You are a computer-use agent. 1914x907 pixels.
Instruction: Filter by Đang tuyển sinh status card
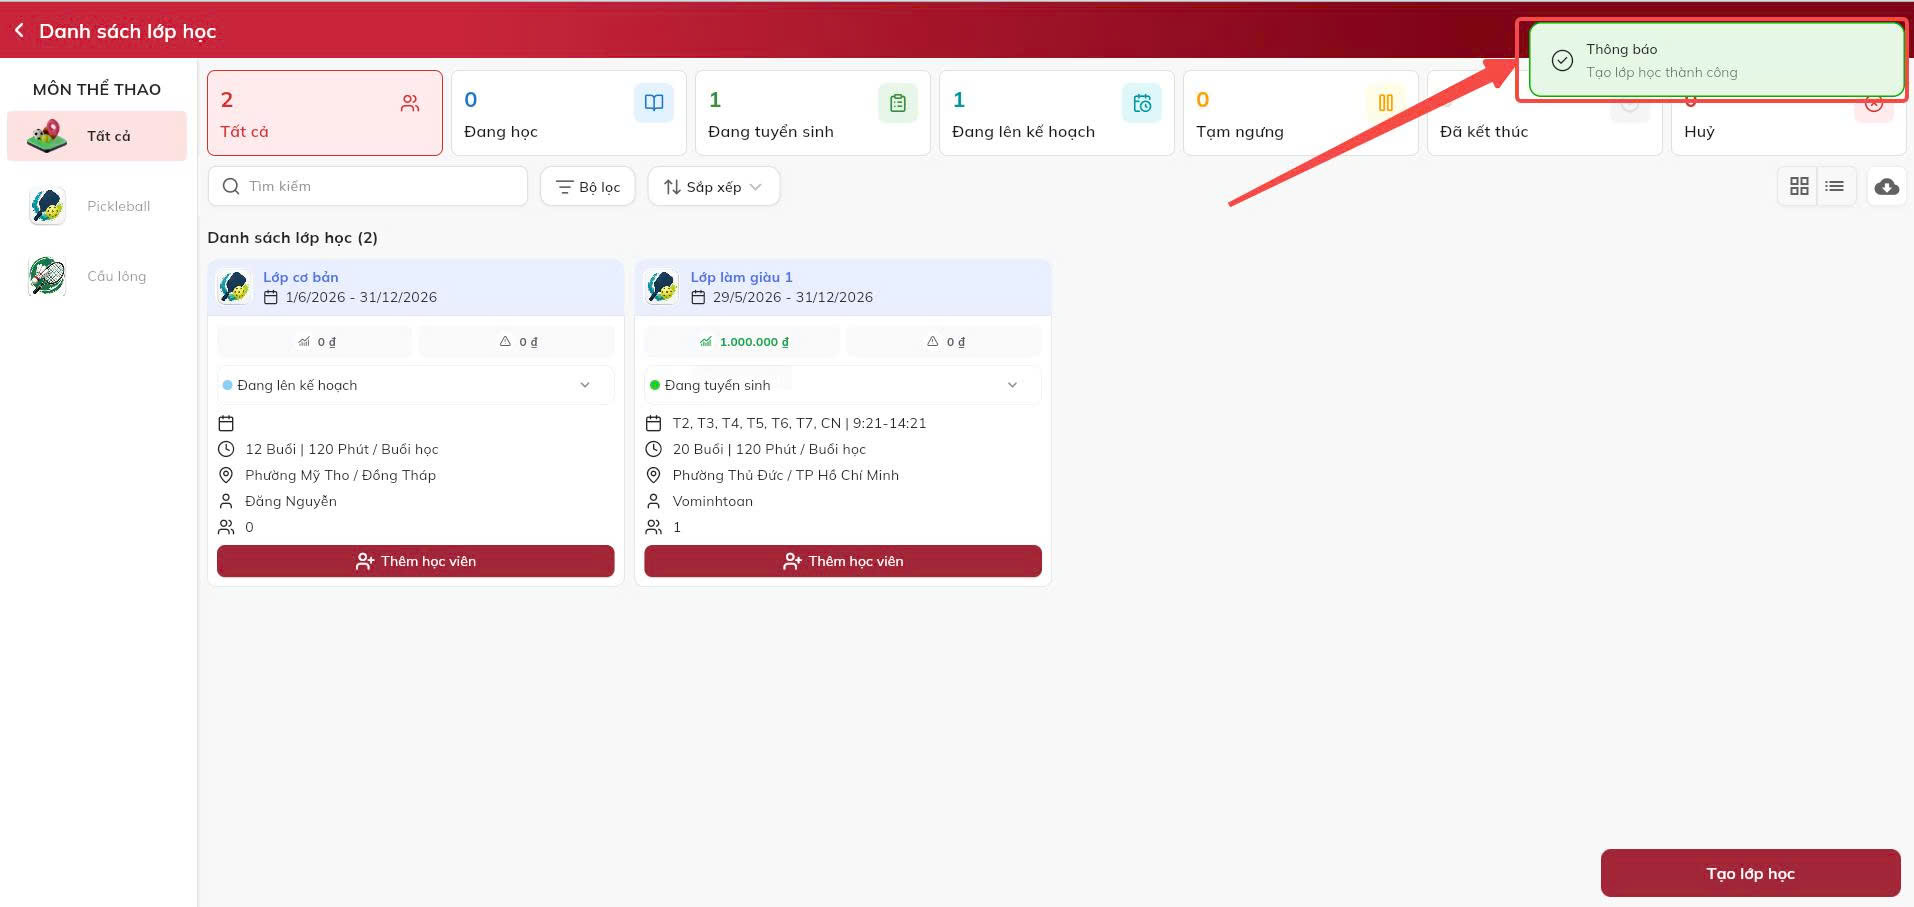[813, 113]
